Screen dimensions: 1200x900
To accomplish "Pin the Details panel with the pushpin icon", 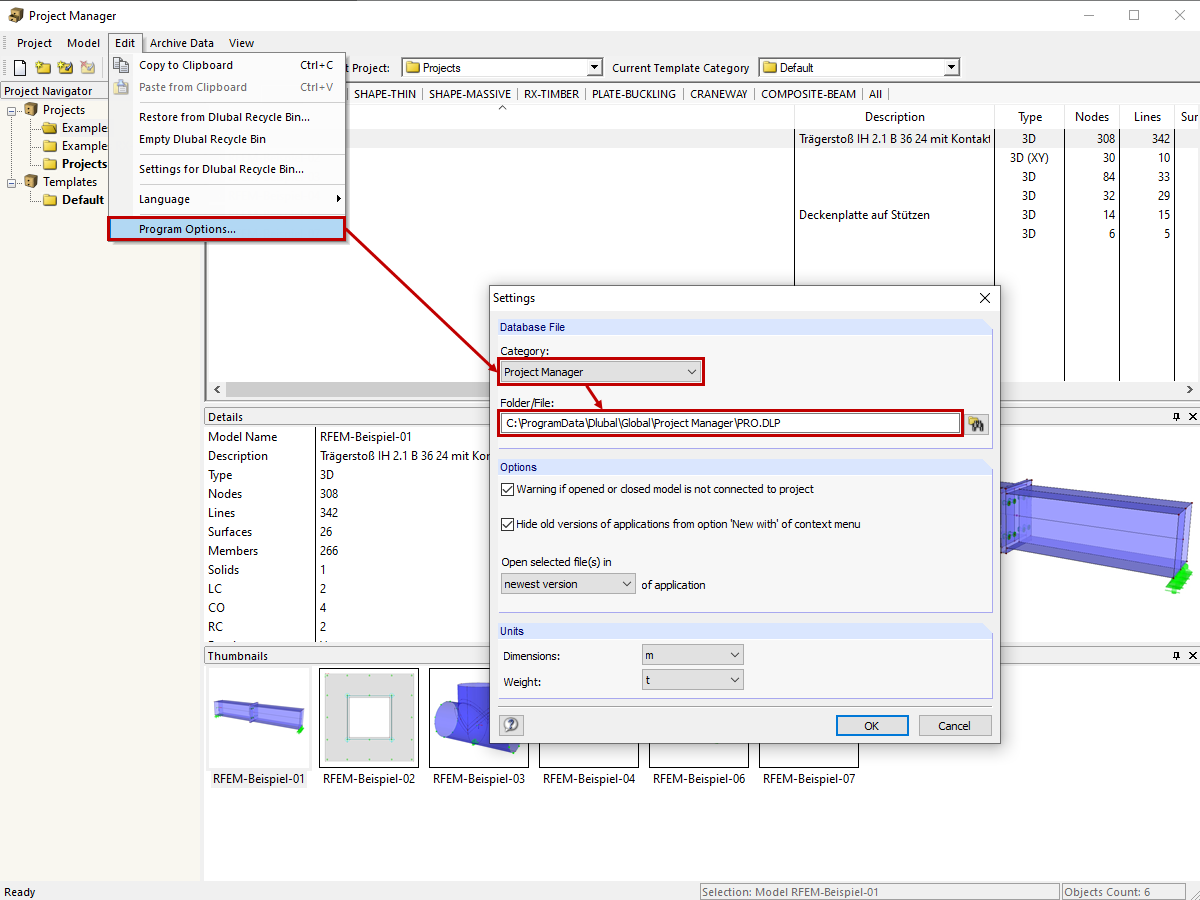I will coord(1178,417).
